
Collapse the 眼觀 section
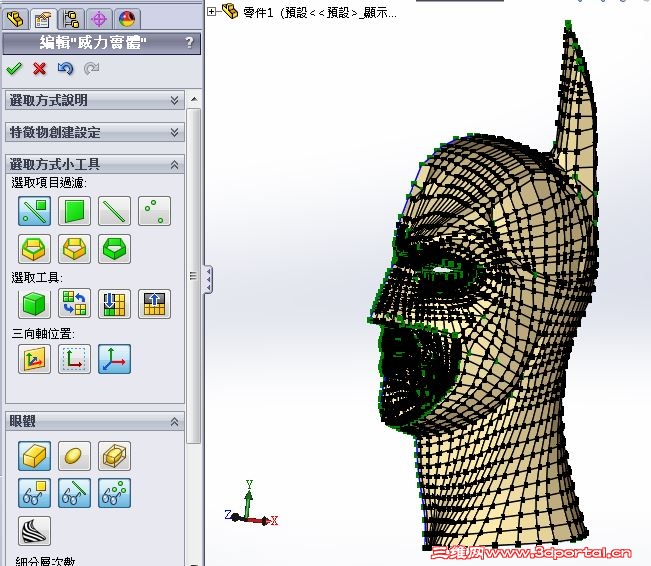[95, 421]
